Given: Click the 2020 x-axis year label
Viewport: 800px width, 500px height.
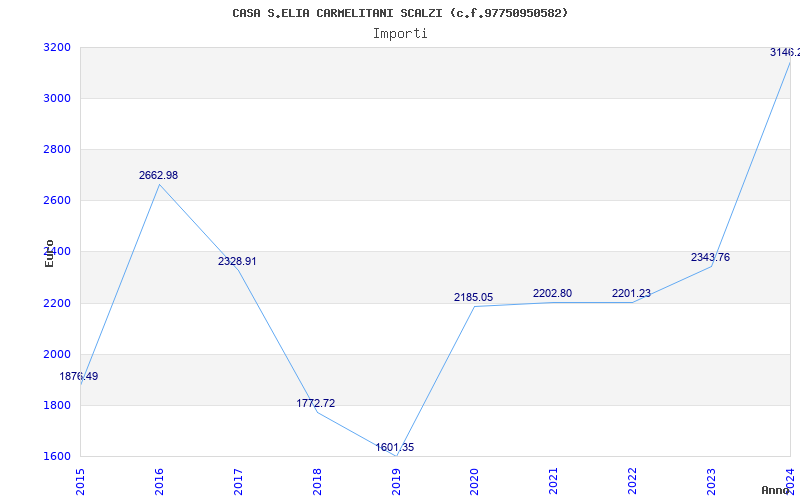Looking at the screenshot, I should pos(474,482).
